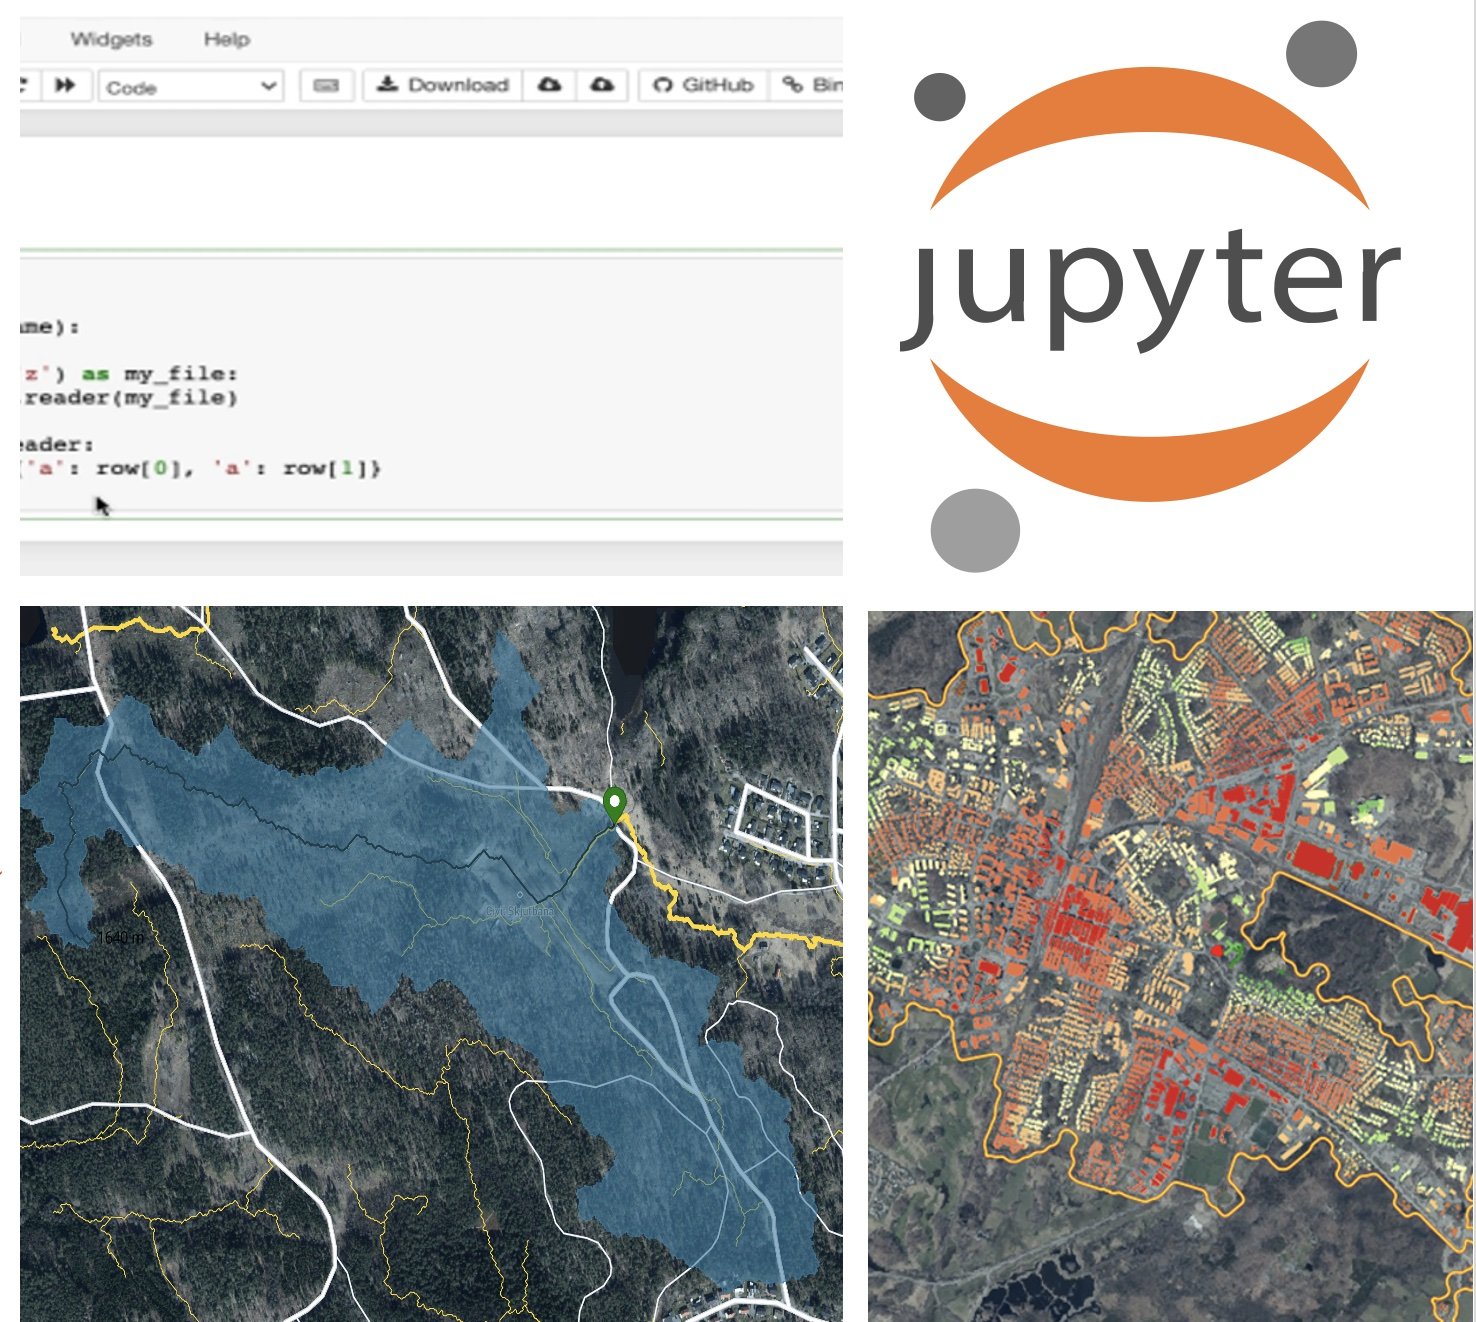Viewport: 1476px width, 1322px height.
Task: Click the first cloud icon after Download
Action: coord(549,85)
